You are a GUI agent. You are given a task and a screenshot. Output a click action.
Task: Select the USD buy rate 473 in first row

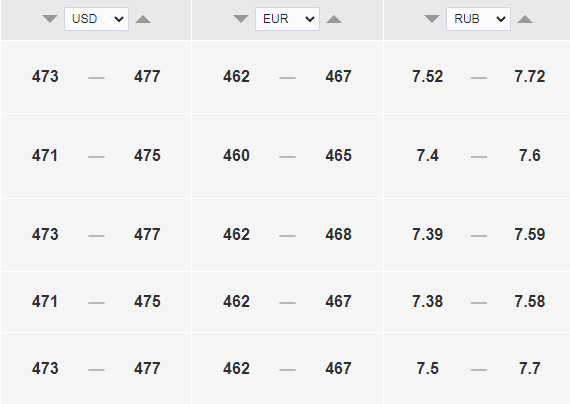tap(45, 77)
